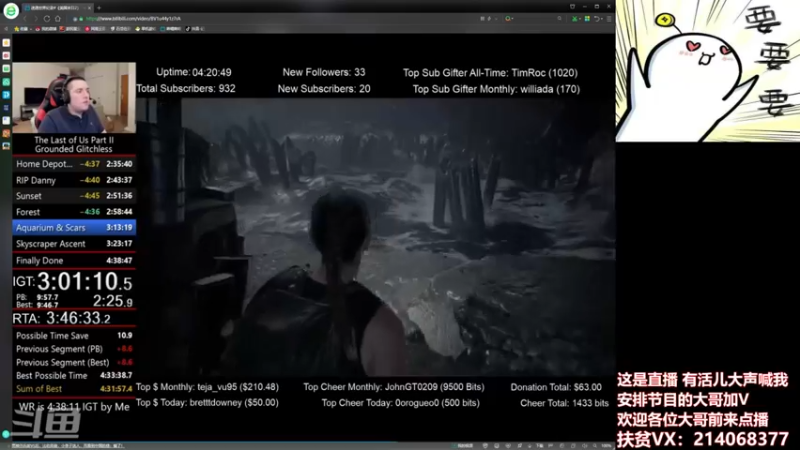Click the 'Finally Done' split row
800x450 pixels.
point(74,260)
